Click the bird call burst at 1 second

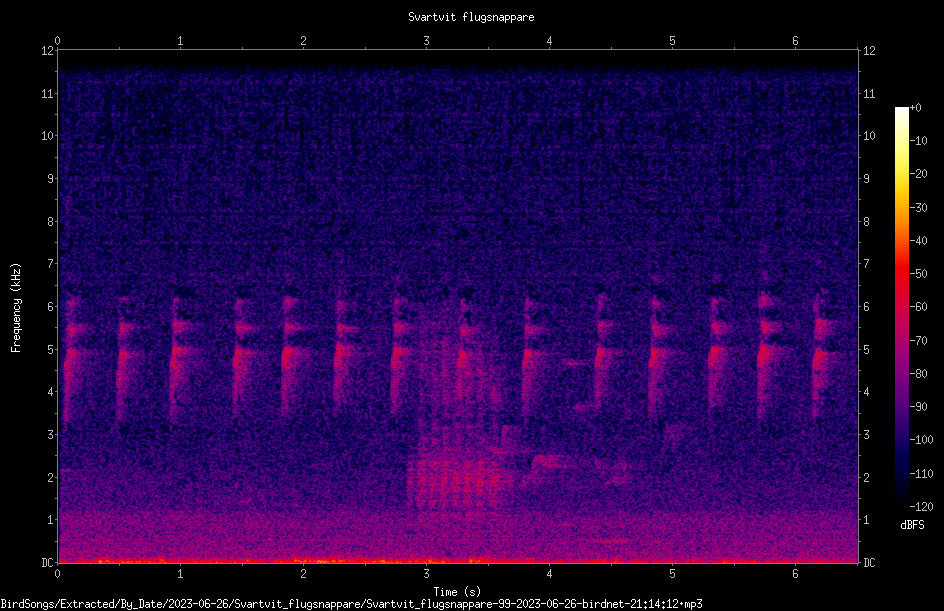[178, 360]
